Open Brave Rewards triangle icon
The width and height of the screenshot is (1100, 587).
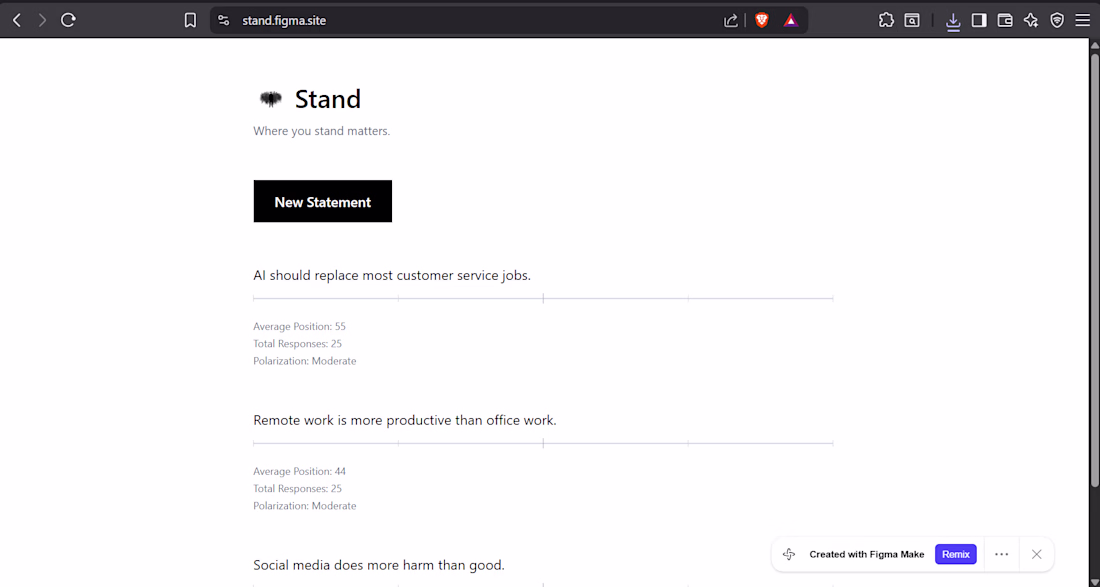(791, 20)
